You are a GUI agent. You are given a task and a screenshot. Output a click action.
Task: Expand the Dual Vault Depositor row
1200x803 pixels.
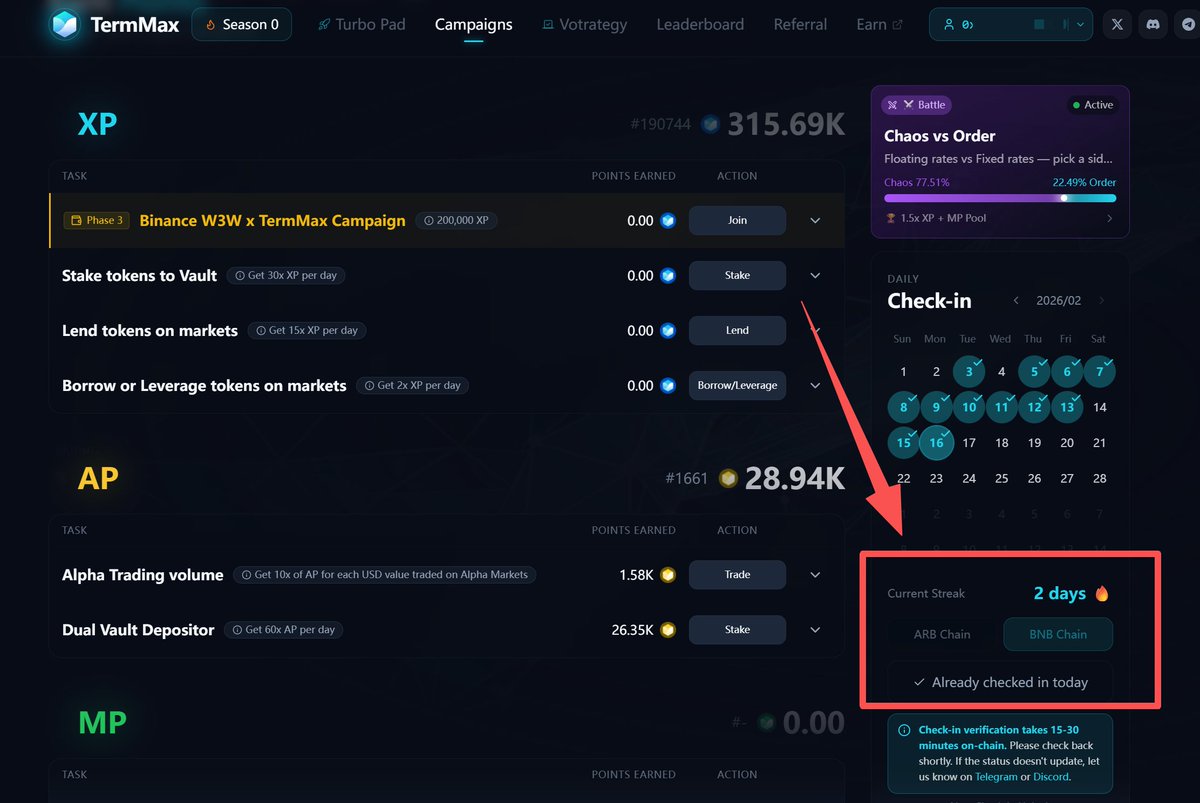tap(815, 630)
